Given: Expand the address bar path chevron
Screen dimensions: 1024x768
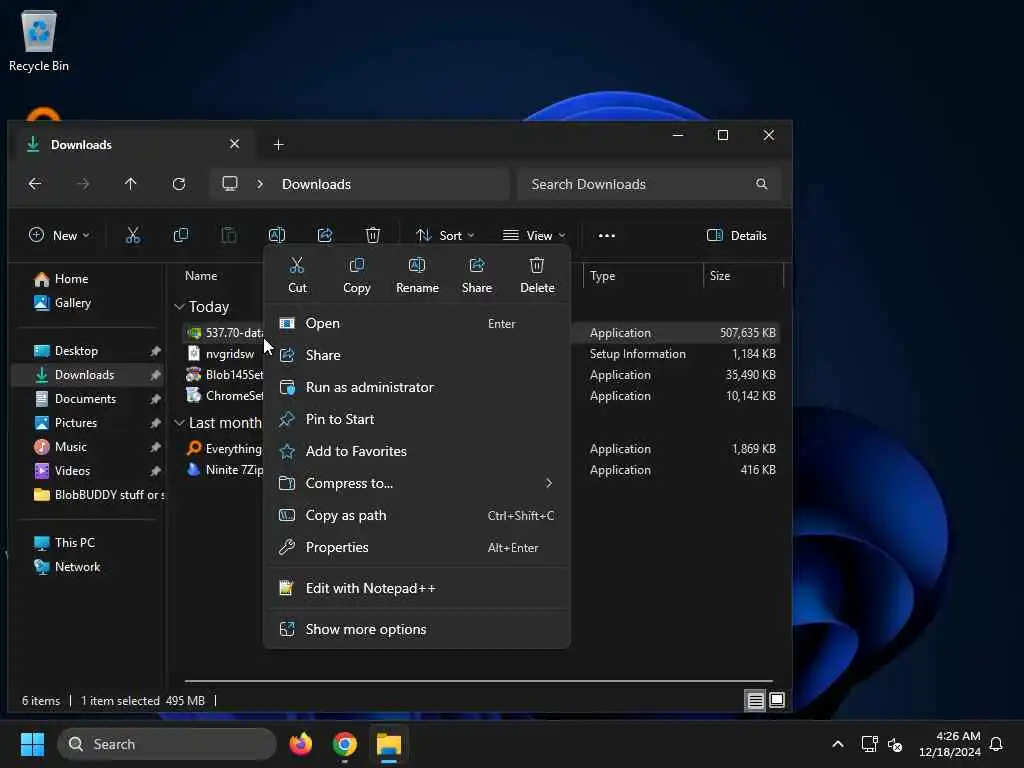Looking at the screenshot, I should pos(260,184).
